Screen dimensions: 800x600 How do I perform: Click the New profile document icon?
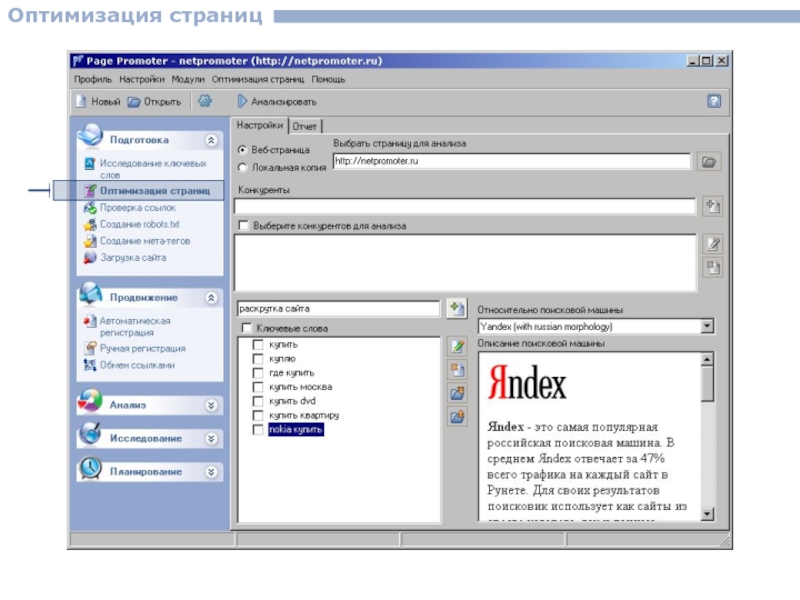(81, 101)
